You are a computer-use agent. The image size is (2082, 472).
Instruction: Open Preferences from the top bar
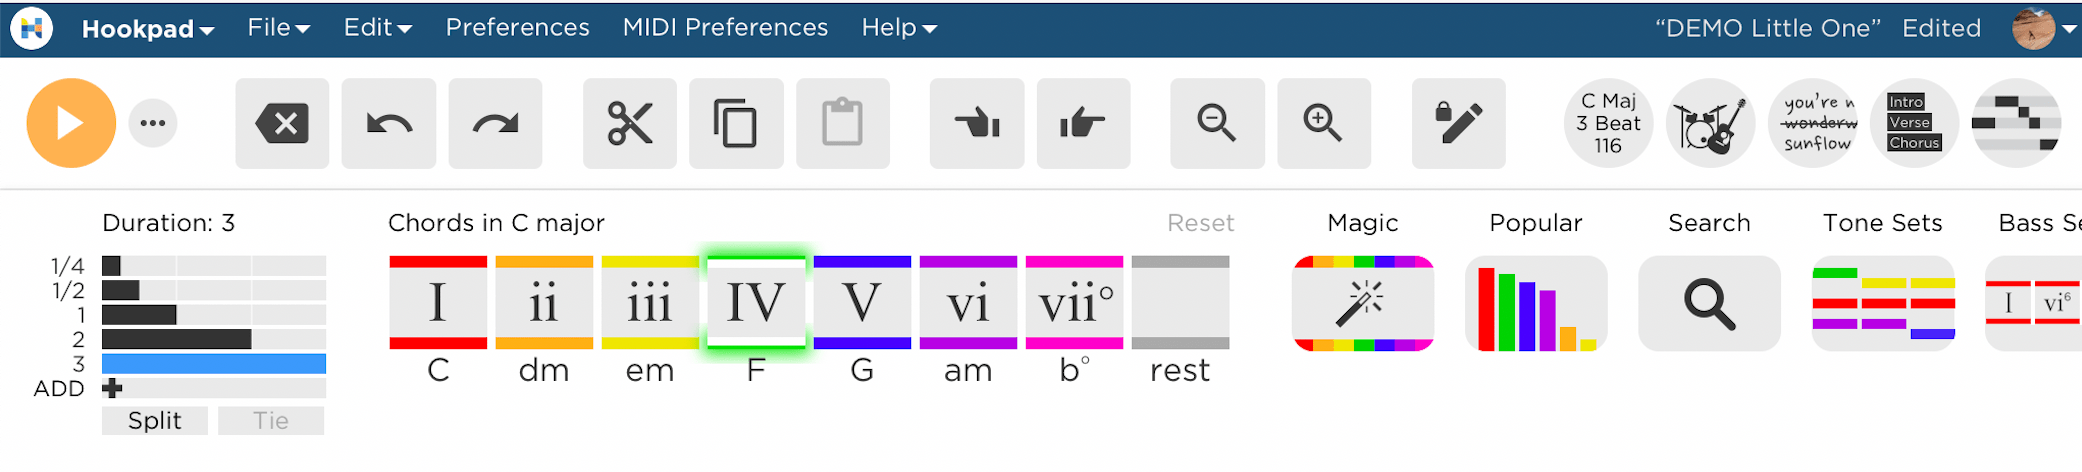point(517,28)
